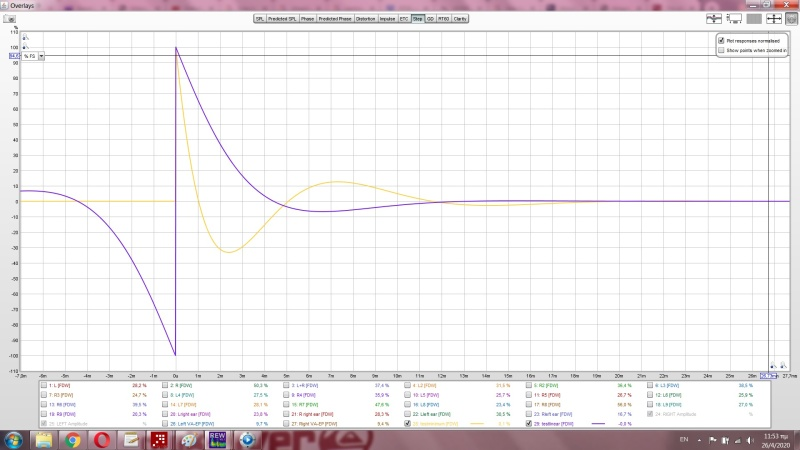Switch to the Predicted SPL tab
This screenshot has height=450, width=800.
click(281, 18)
